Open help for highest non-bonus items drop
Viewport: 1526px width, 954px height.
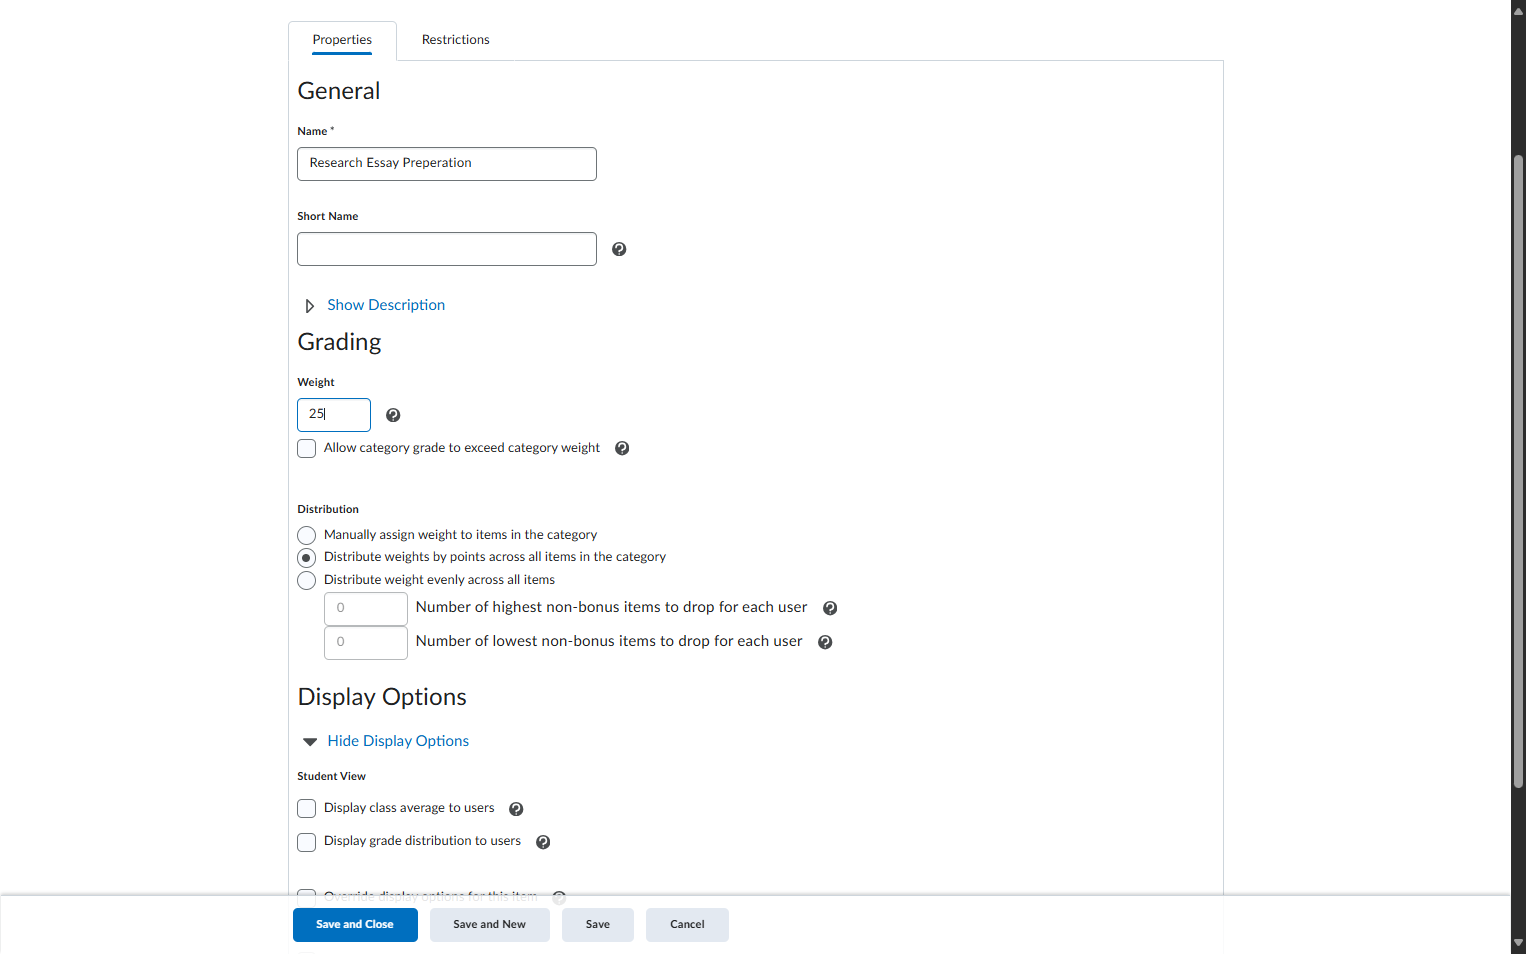(x=830, y=608)
